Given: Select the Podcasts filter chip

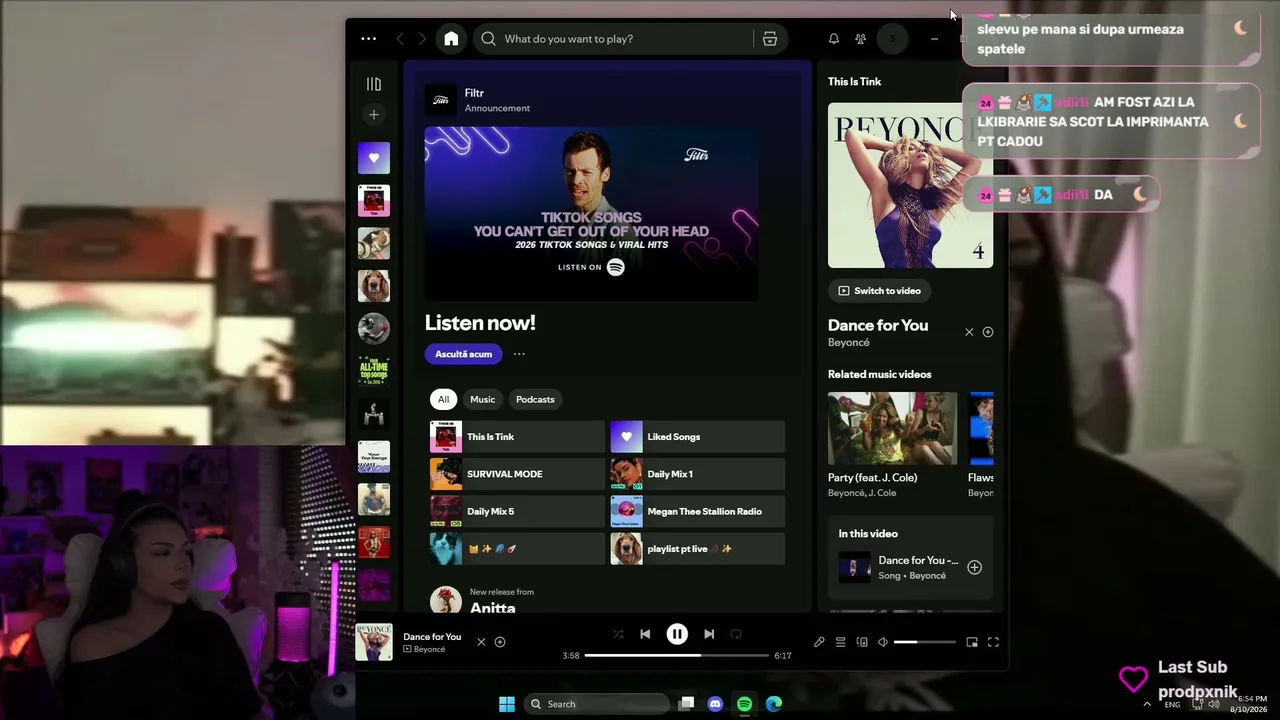Looking at the screenshot, I should tap(535, 399).
